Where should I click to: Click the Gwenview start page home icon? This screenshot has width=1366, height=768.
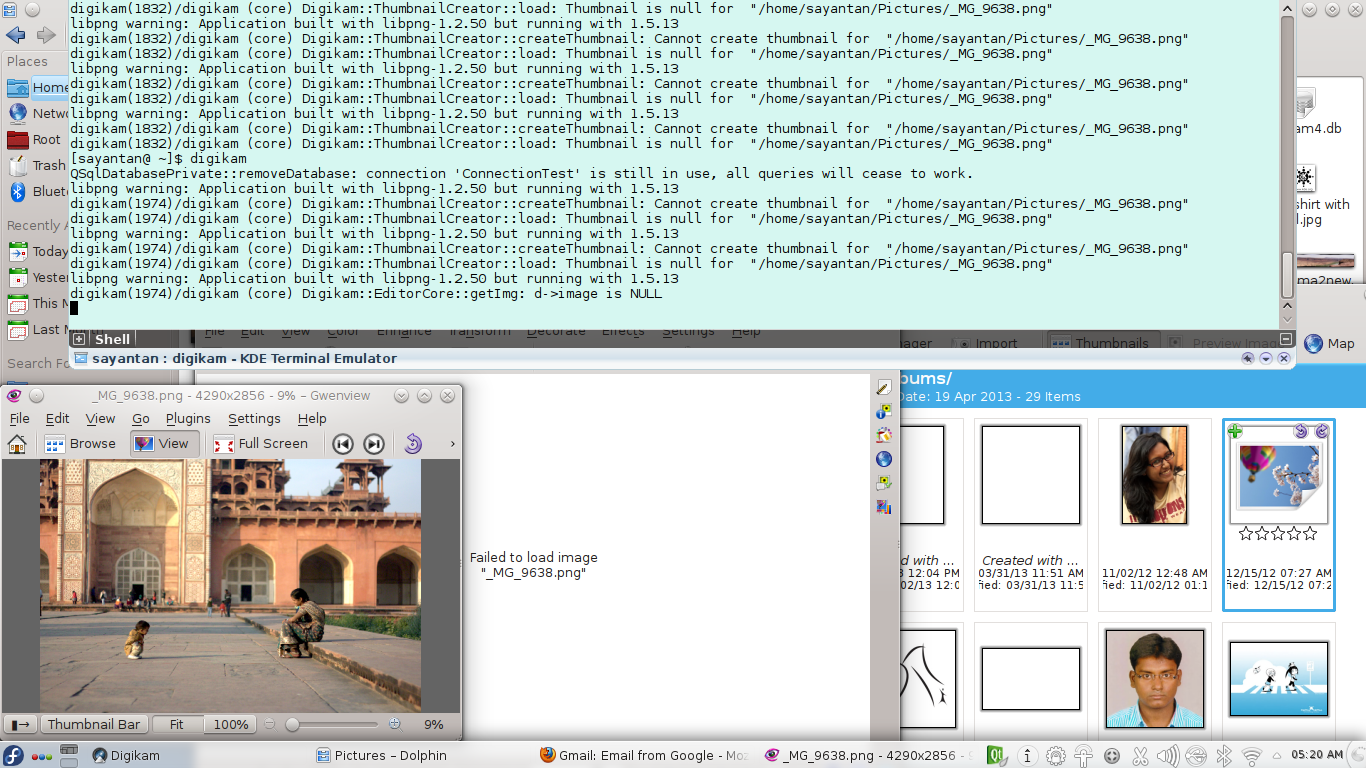click(17, 444)
